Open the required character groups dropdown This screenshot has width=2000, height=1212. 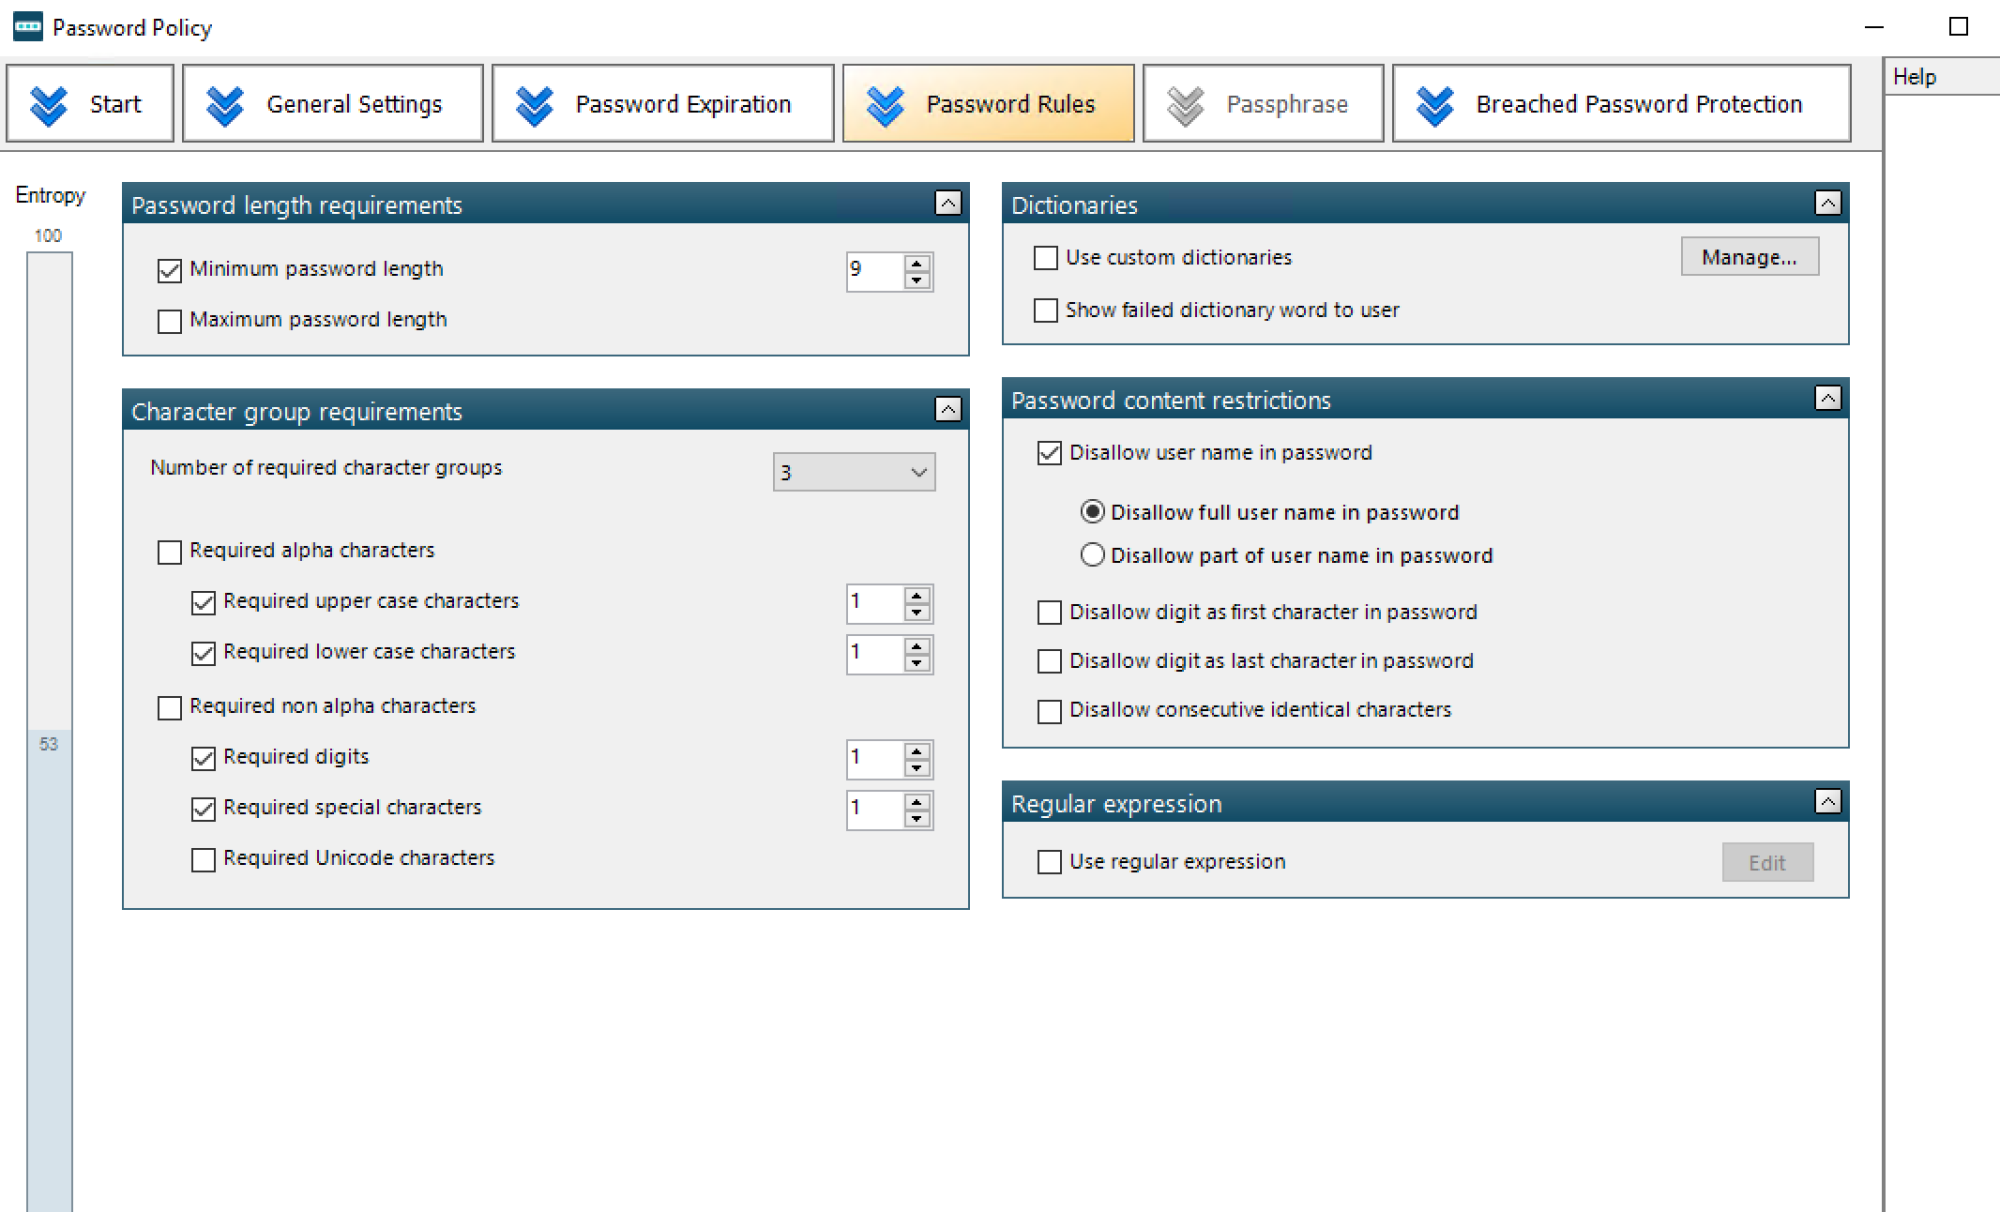(853, 472)
